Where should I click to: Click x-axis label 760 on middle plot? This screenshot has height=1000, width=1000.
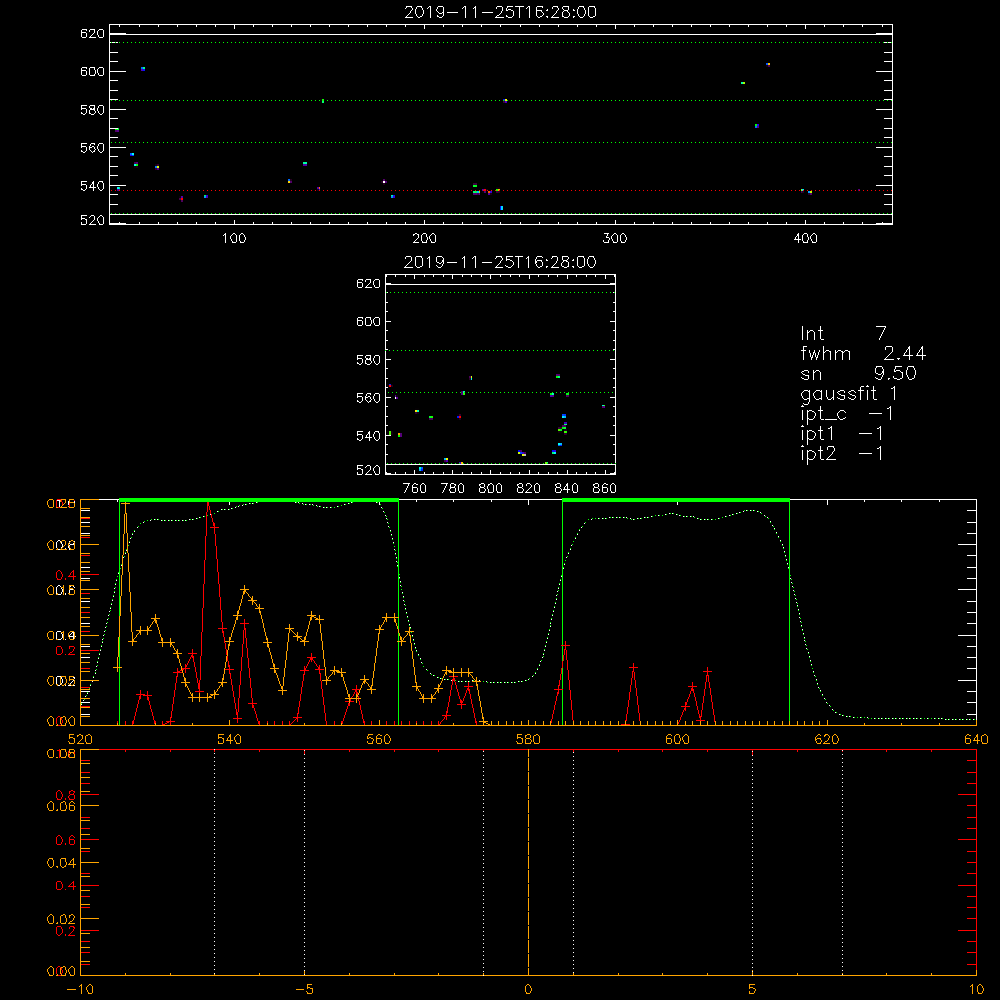[x=415, y=489]
